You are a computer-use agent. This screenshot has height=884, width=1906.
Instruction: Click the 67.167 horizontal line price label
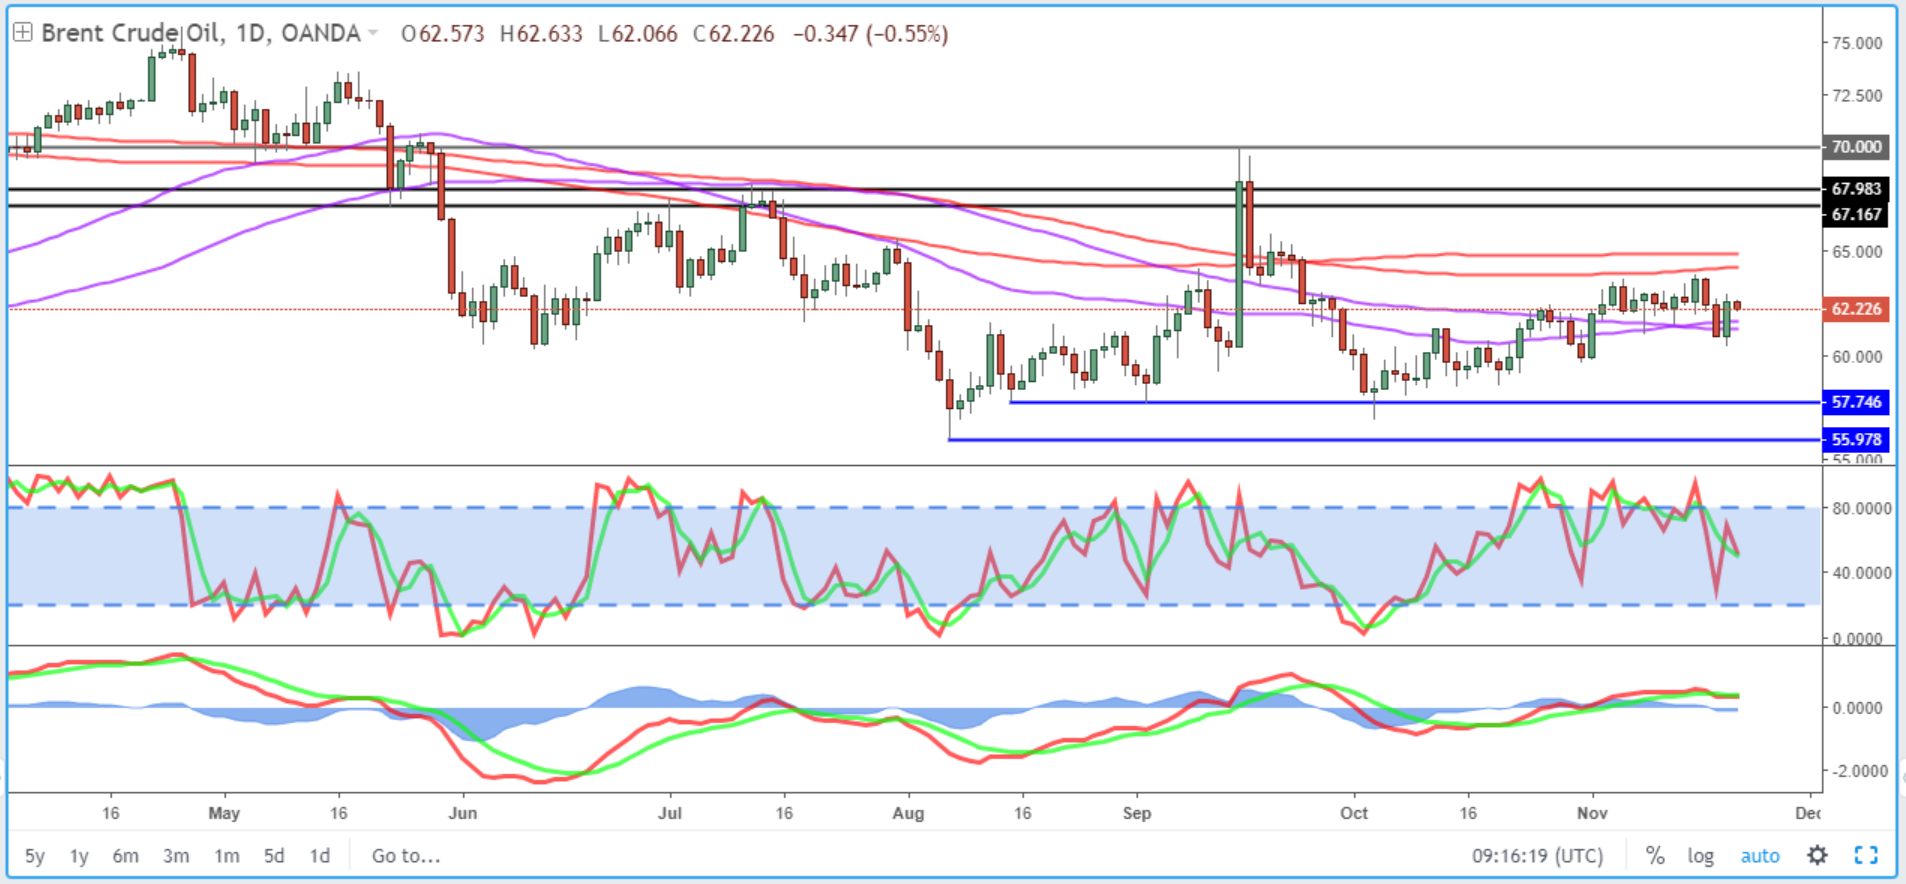(x=1856, y=214)
